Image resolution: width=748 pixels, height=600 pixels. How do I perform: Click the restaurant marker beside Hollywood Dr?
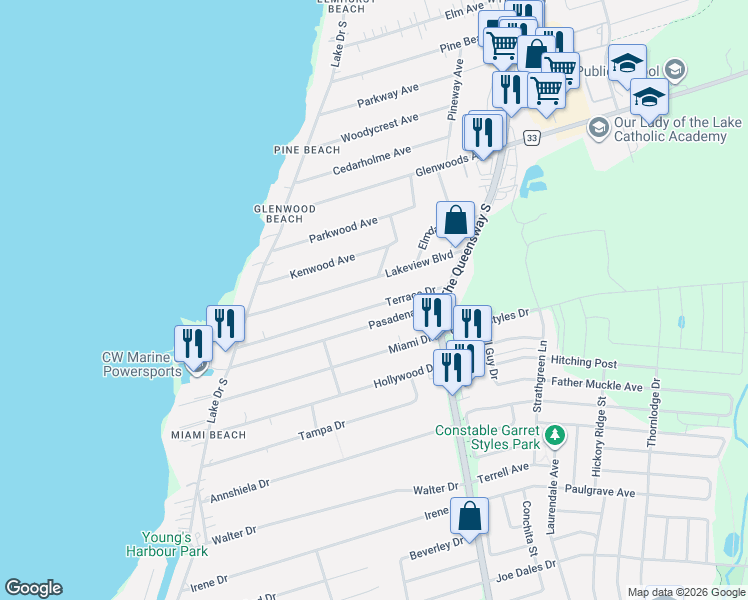tap(452, 371)
